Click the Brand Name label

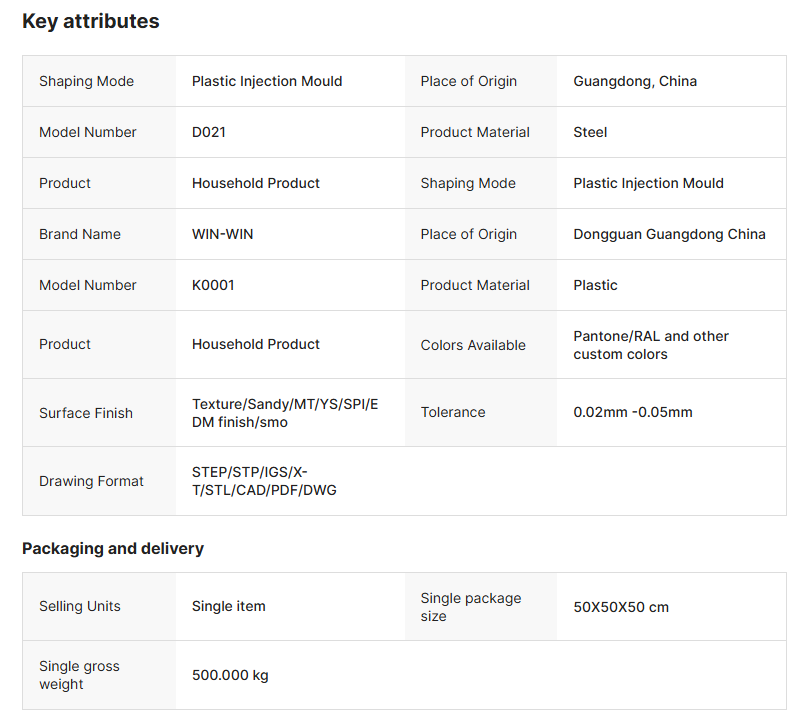pyautogui.click(x=80, y=234)
